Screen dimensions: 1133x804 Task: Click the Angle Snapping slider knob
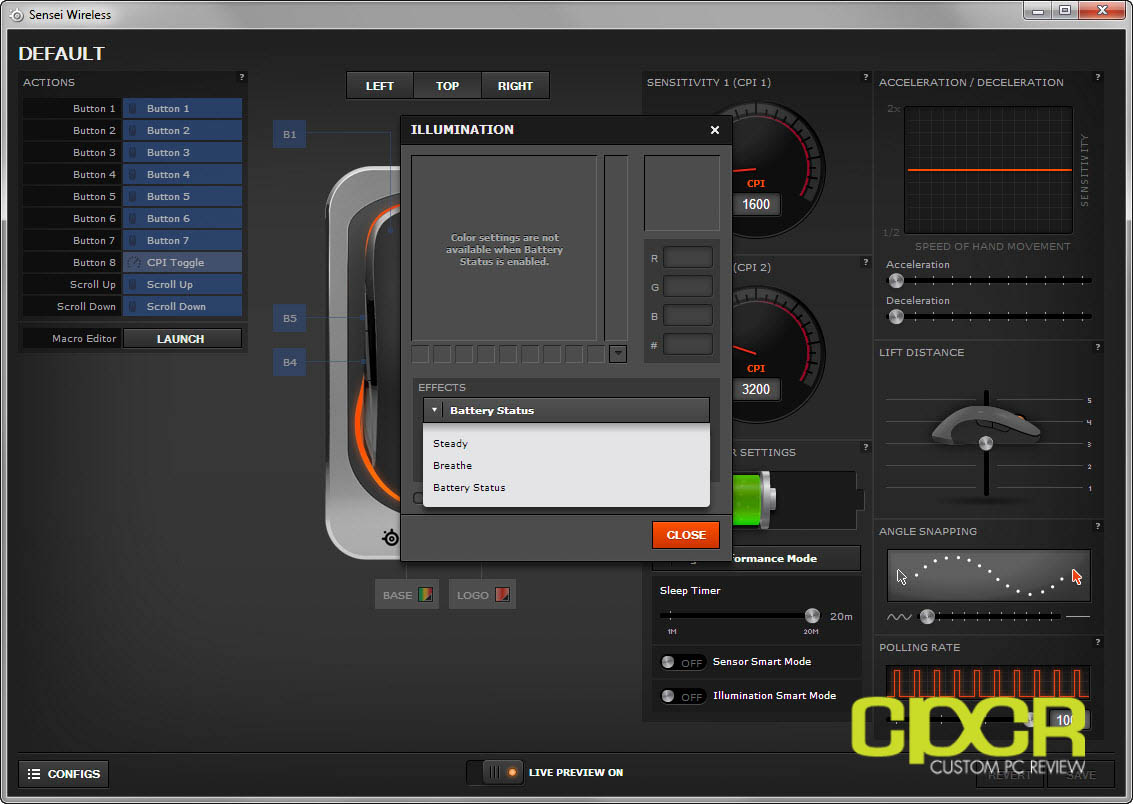[x=927, y=616]
